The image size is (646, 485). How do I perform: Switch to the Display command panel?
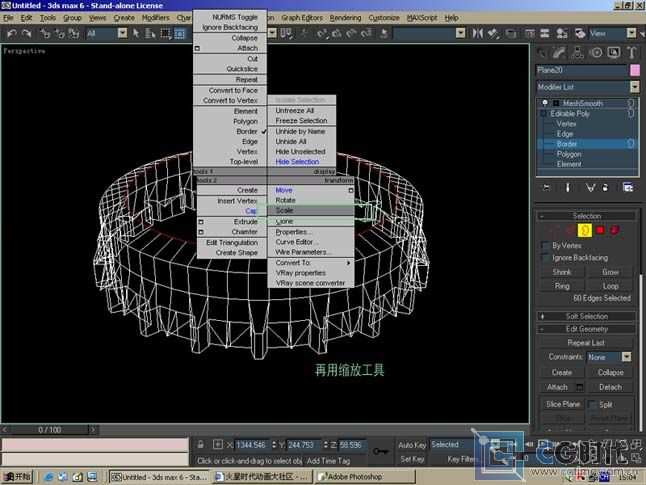(614, 53)
